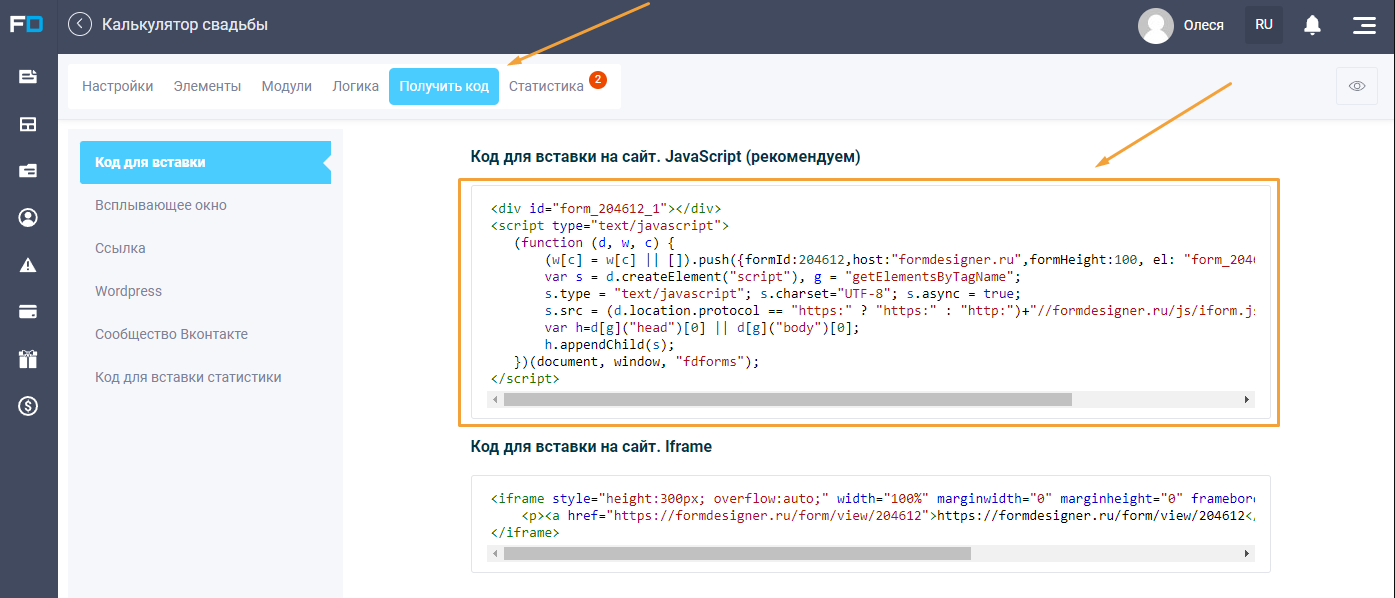Click Iframe code horizontal scrollbar thumb
The width and height of the screenshot is (1395, 598).
[x=737, y=553]
